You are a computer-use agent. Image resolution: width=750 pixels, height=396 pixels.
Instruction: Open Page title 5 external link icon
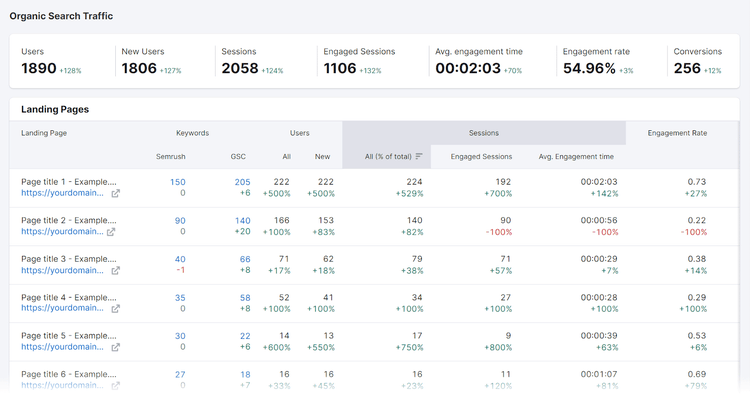[115, 348]
